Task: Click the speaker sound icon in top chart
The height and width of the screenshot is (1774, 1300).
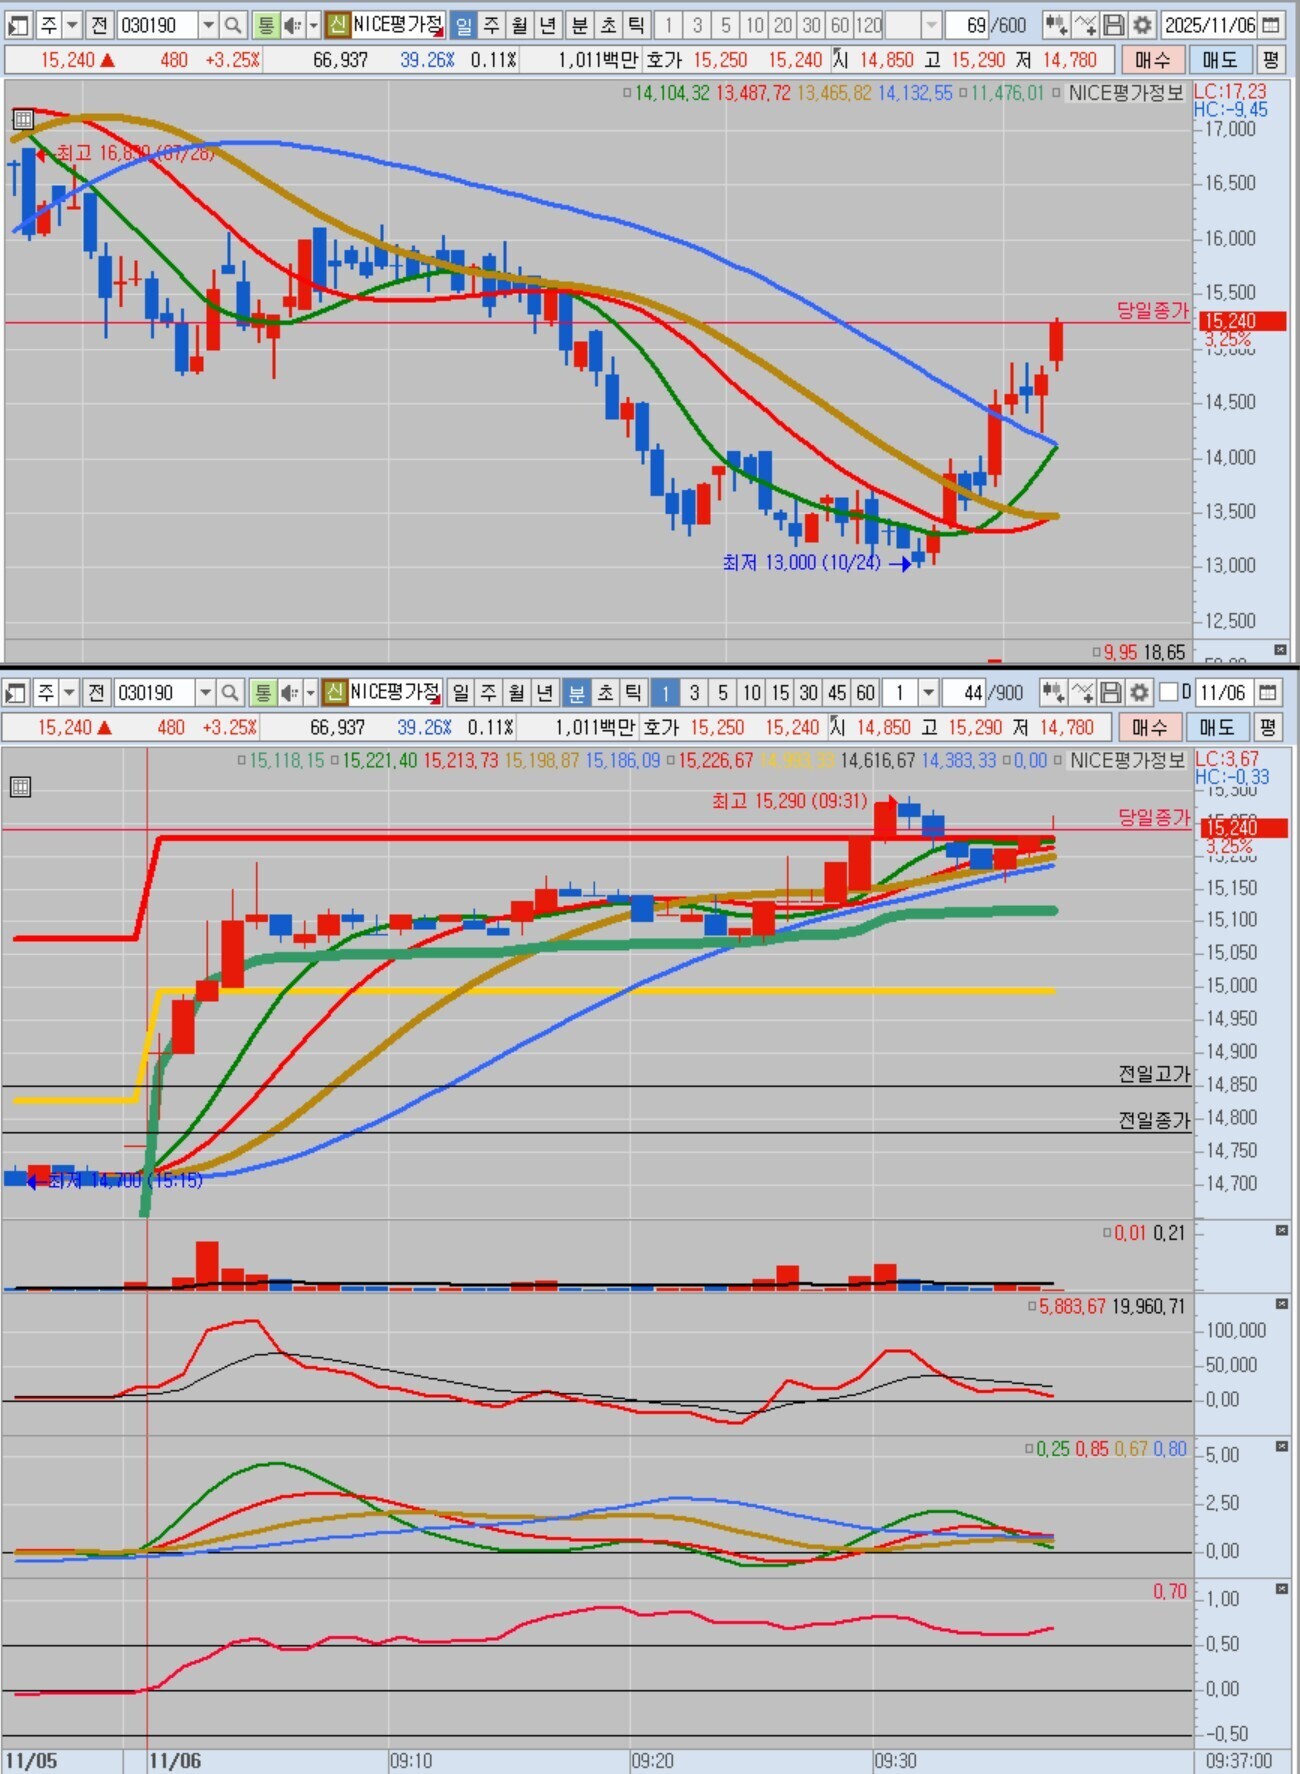Action: coord(293,25)
